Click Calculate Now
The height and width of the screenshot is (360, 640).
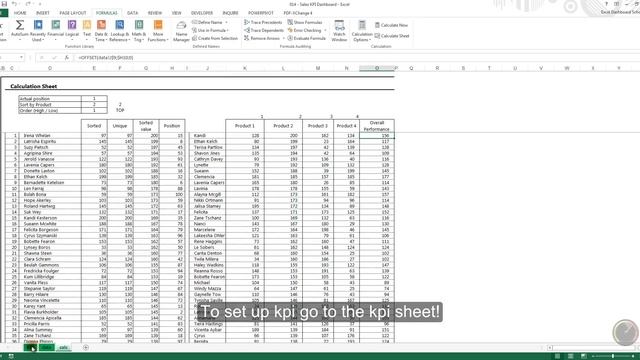point(391,25)
